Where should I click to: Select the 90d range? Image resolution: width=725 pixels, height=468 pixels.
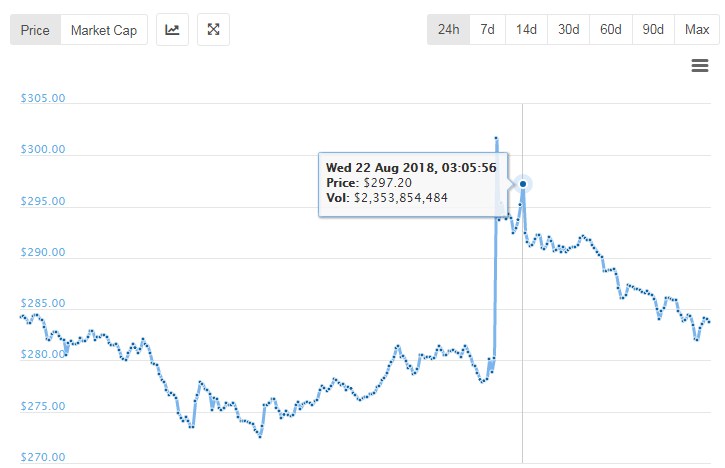[x=653, y=30]
